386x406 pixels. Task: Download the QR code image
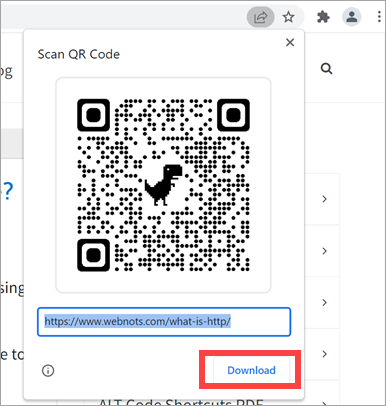(x=251, y=370)
